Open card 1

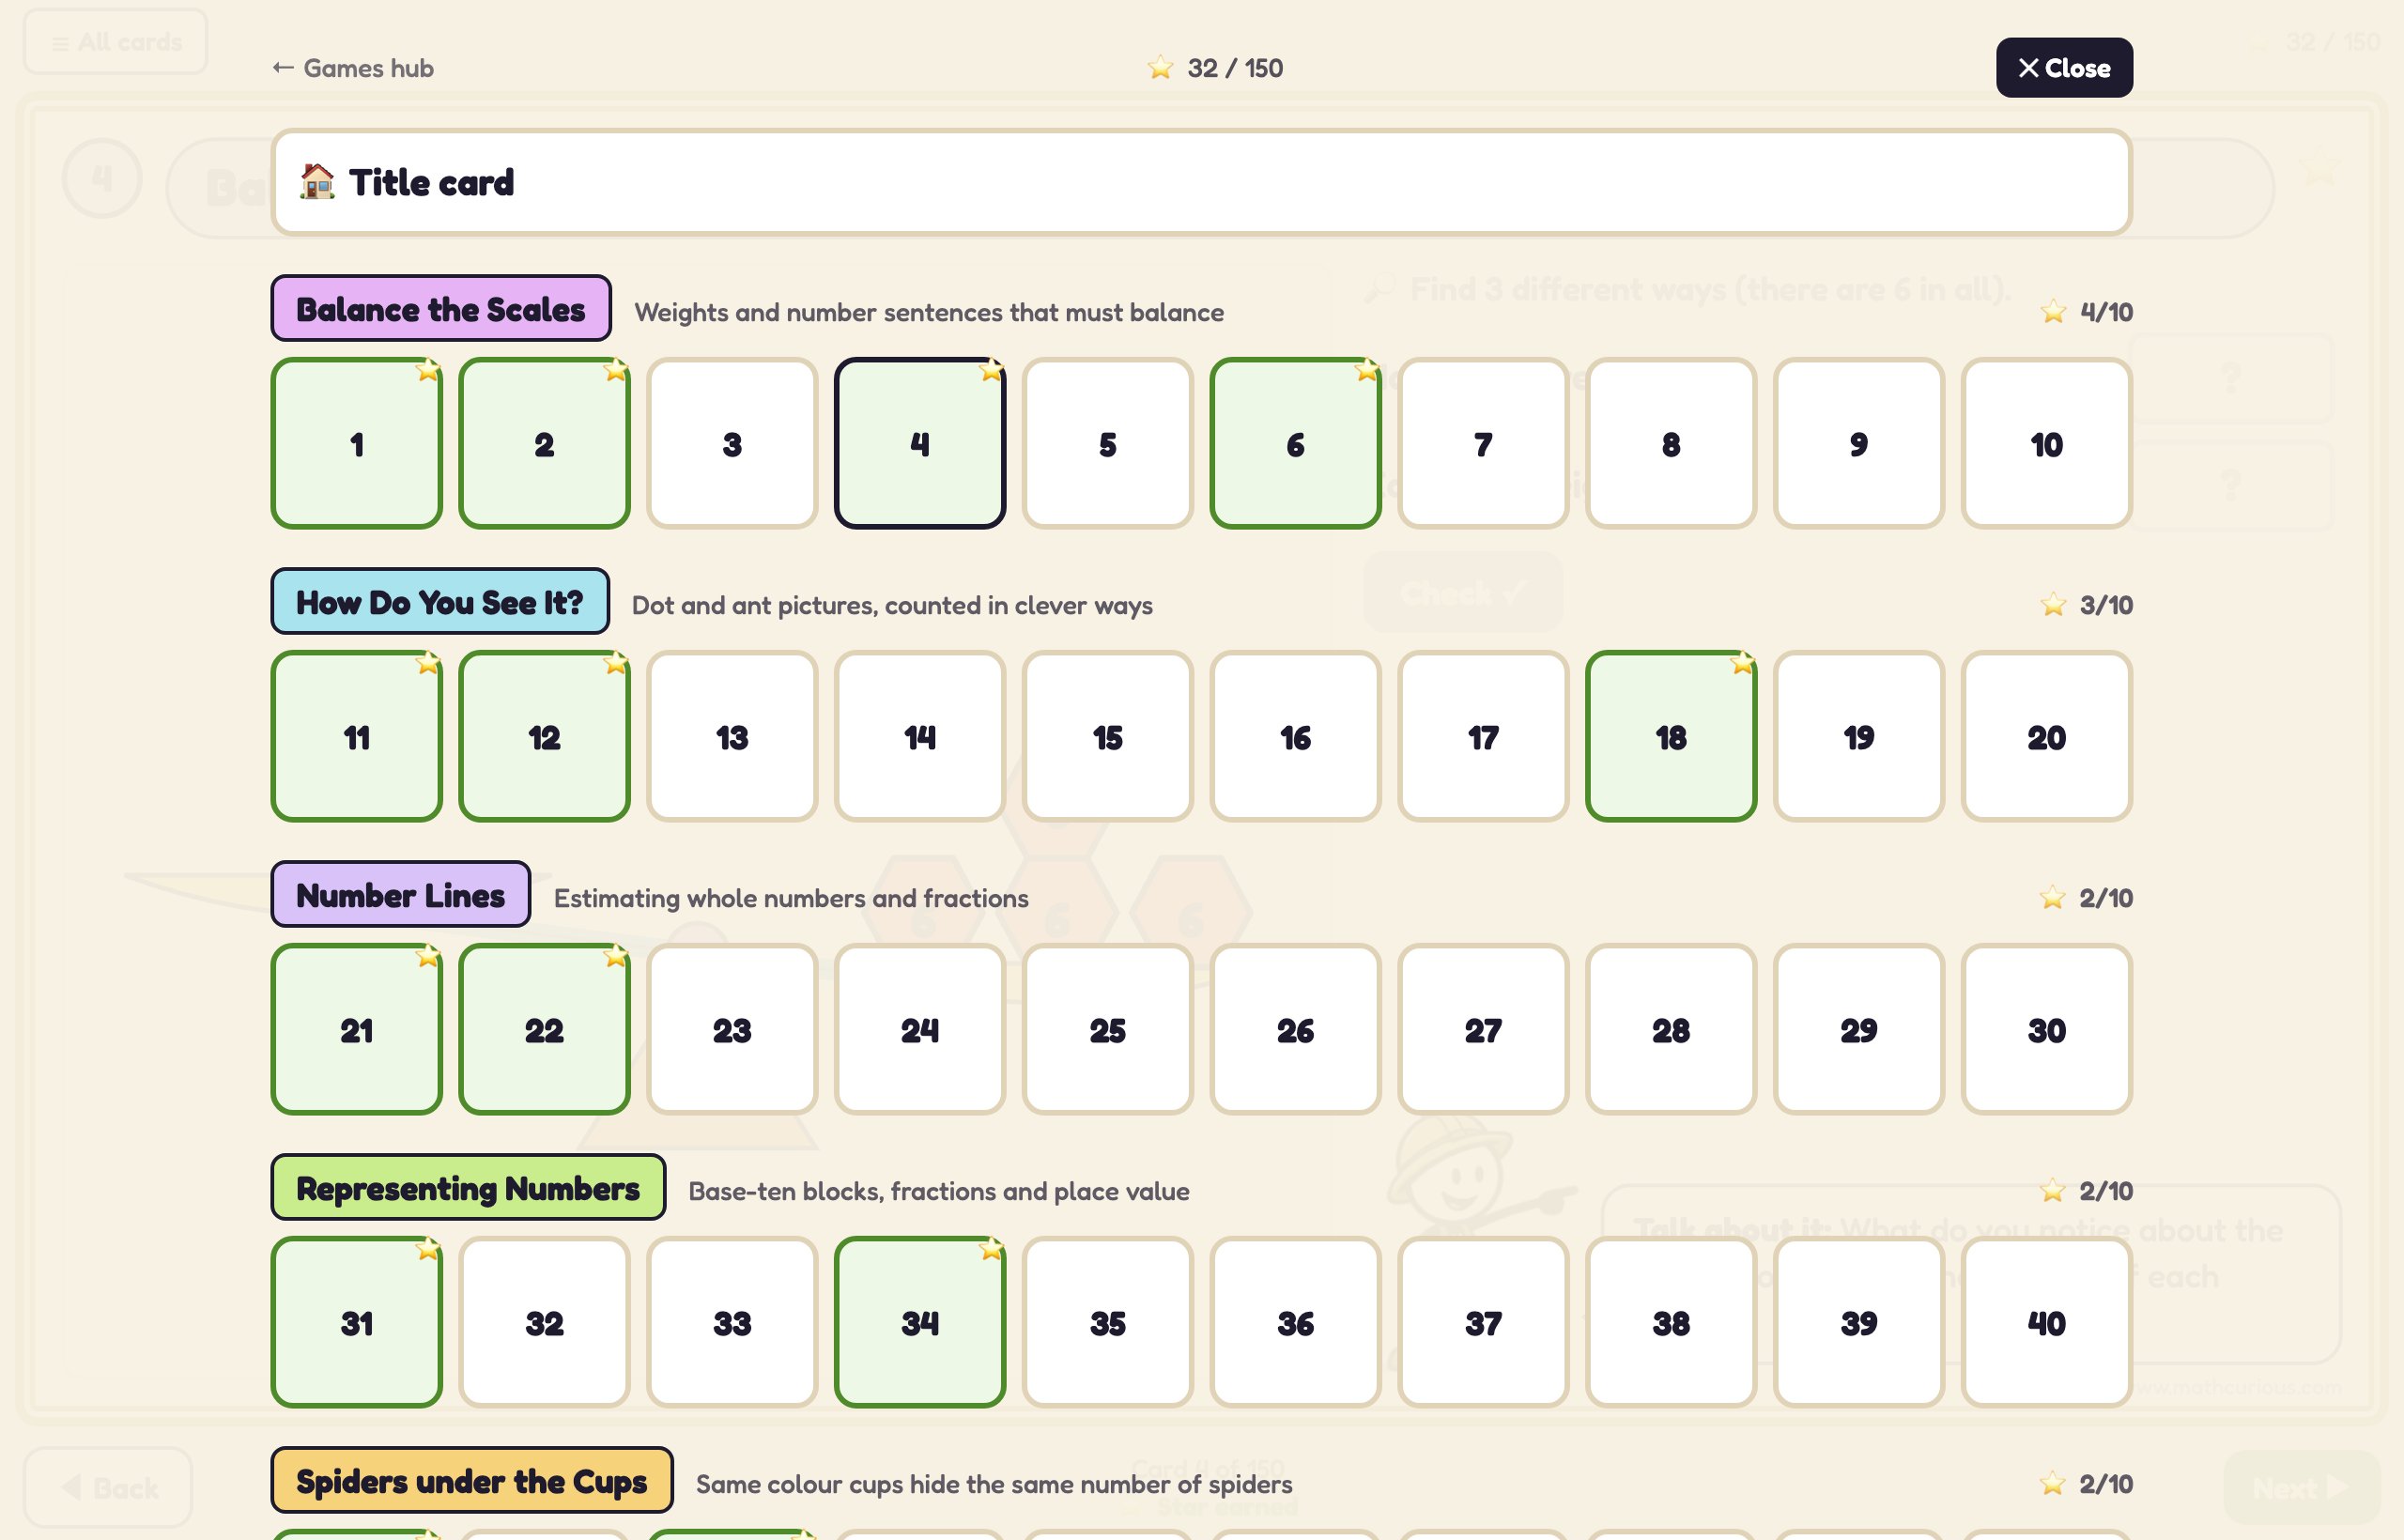[x=357, y=443]
